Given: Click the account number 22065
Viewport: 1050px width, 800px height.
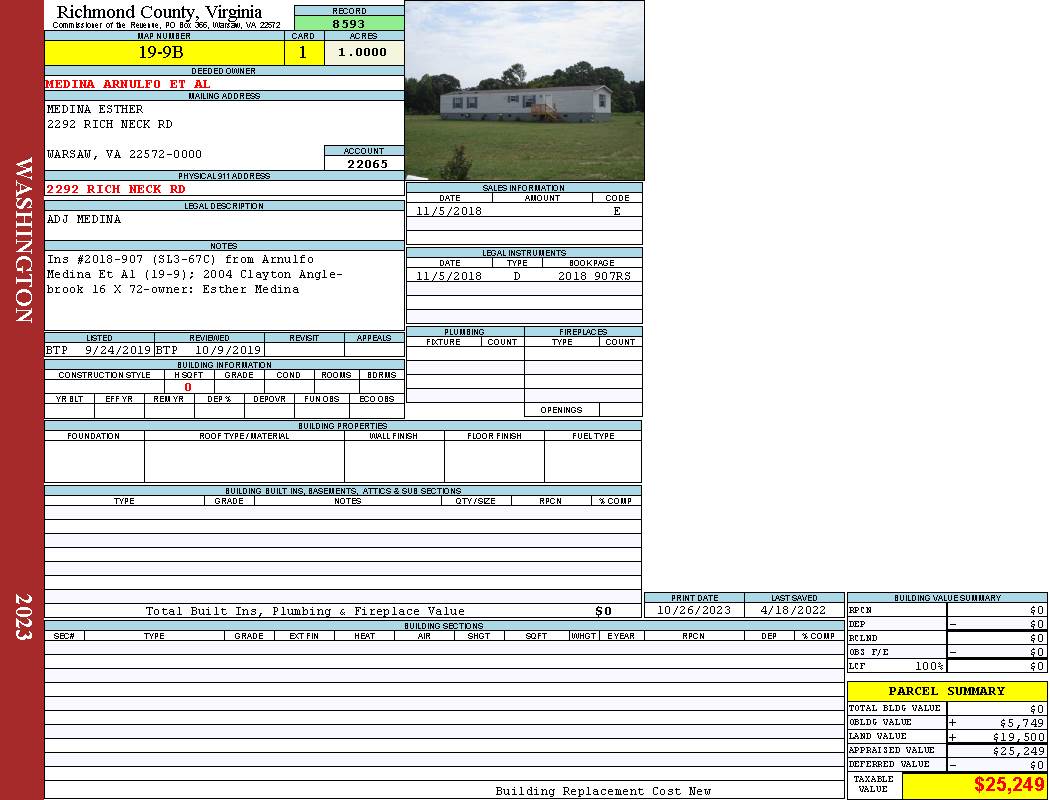Looking at the screenshot, I should [x=364, y=164].
